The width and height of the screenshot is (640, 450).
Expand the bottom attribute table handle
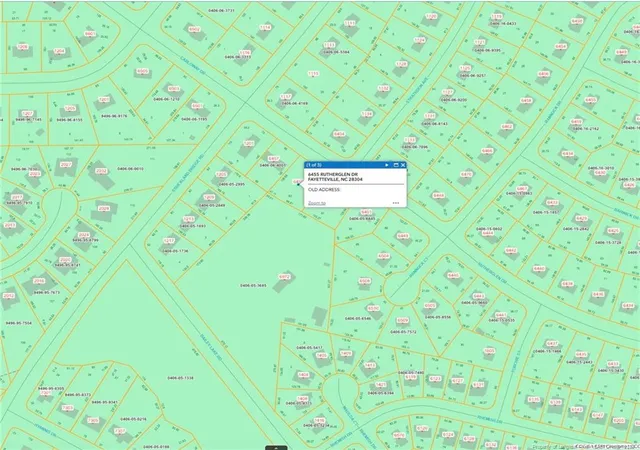tap(276, 448)
